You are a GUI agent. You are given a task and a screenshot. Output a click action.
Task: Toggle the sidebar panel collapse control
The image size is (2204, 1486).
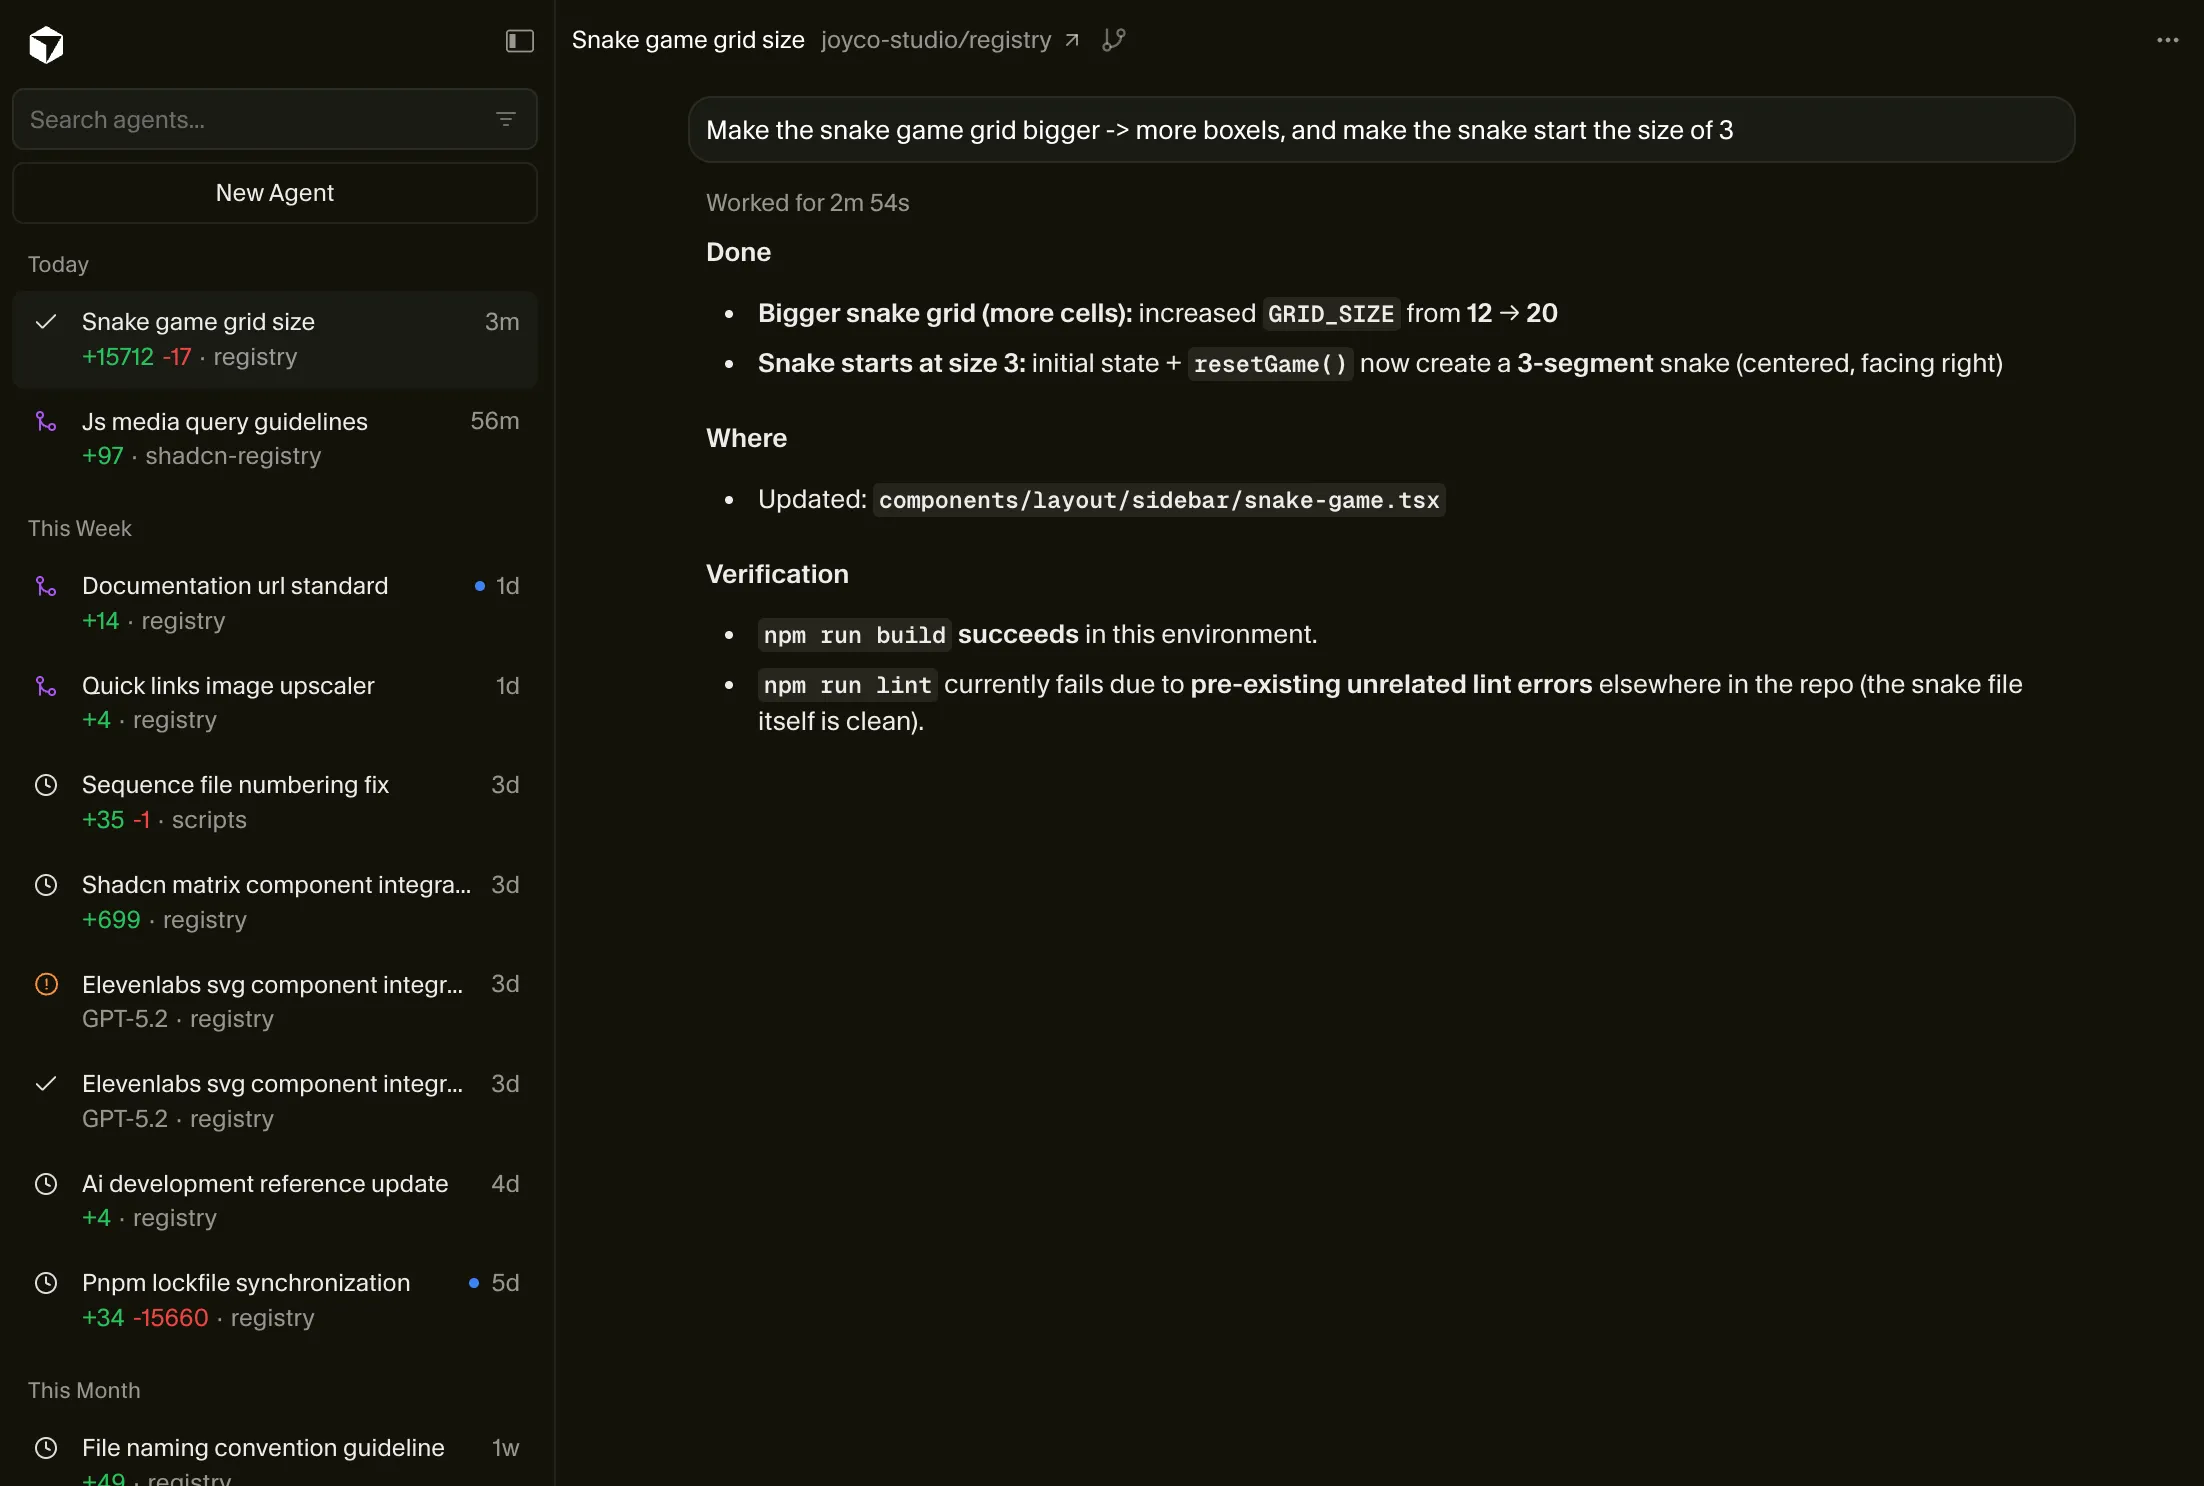pyautogui.click(x=519, y=42)
